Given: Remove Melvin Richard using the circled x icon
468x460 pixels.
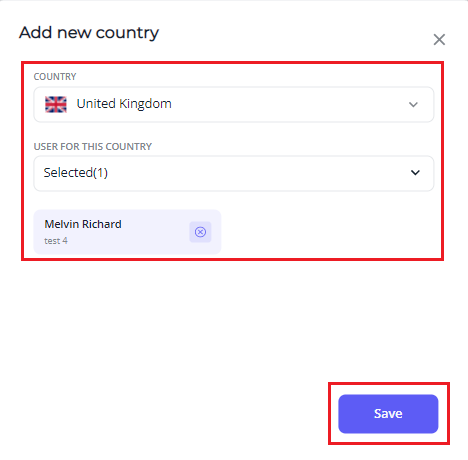Looking at the screenshot, I should pyautogui.click(x=200, y=232).
